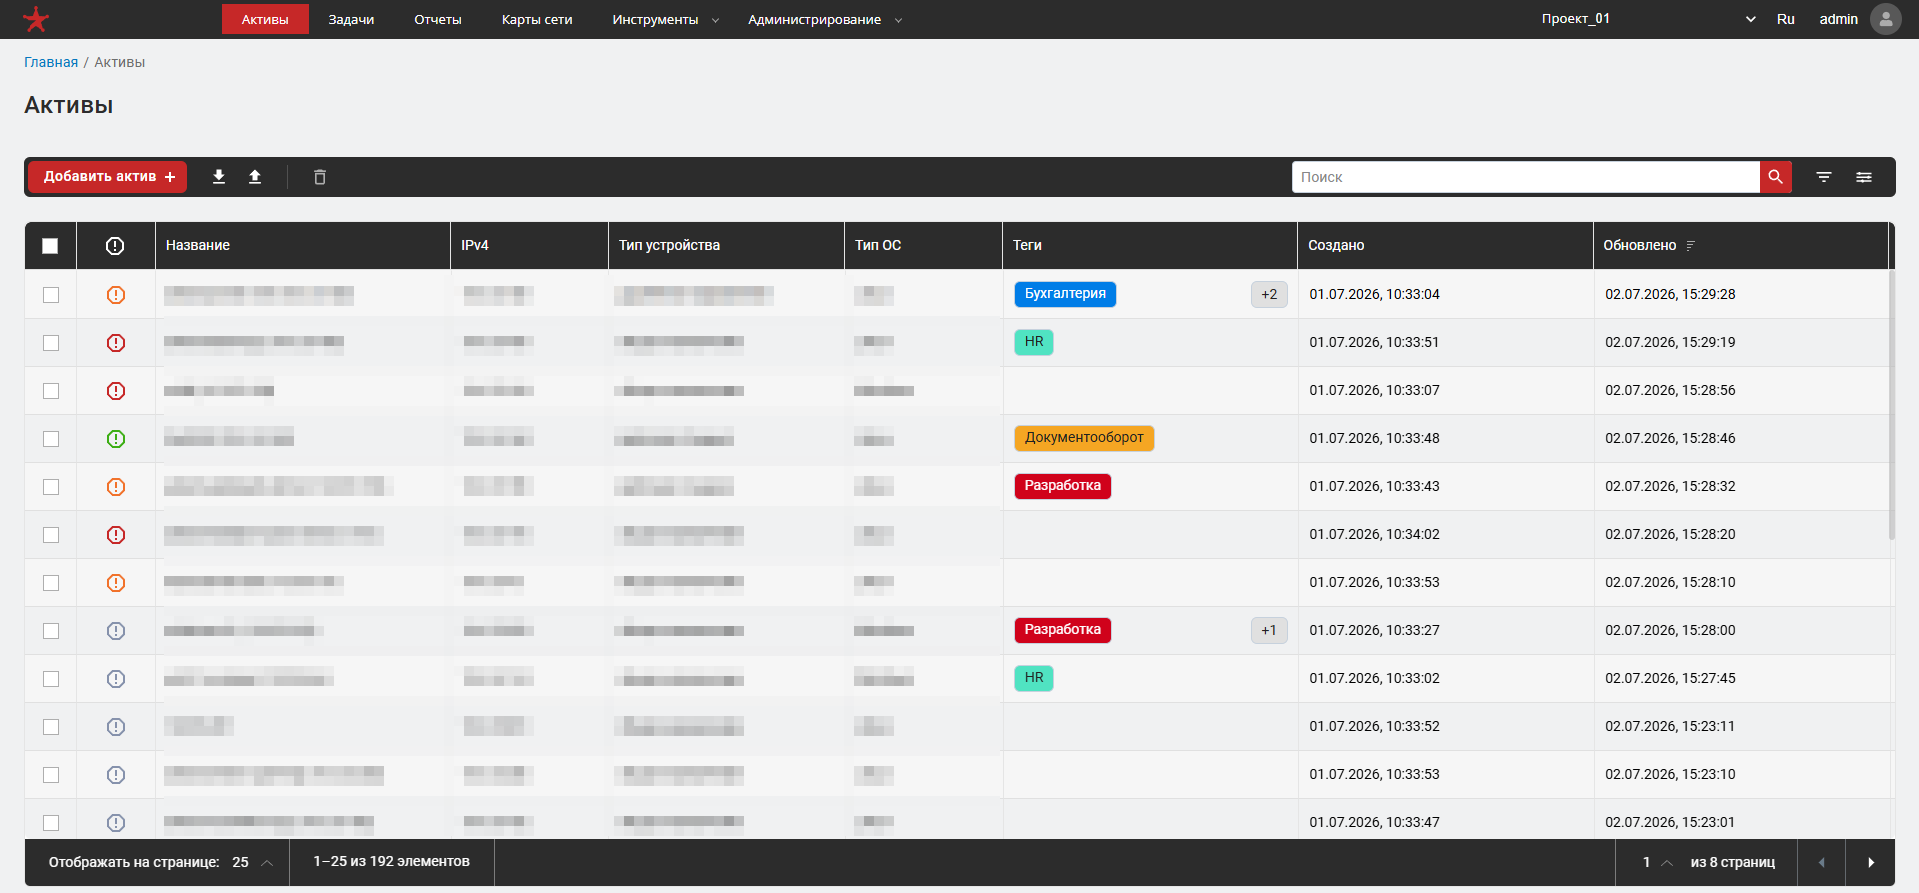Expand the Инструменты menu
This screenshot has width=1919, height=893.
click(666, 20)
